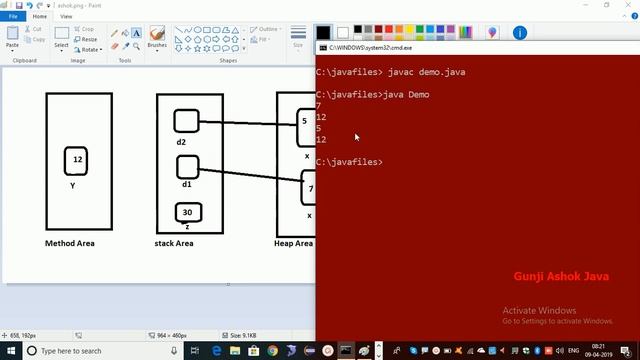Open the shape Outline dropdown
Viewport: 640px width, 360px height.
[x=266, y=29]
